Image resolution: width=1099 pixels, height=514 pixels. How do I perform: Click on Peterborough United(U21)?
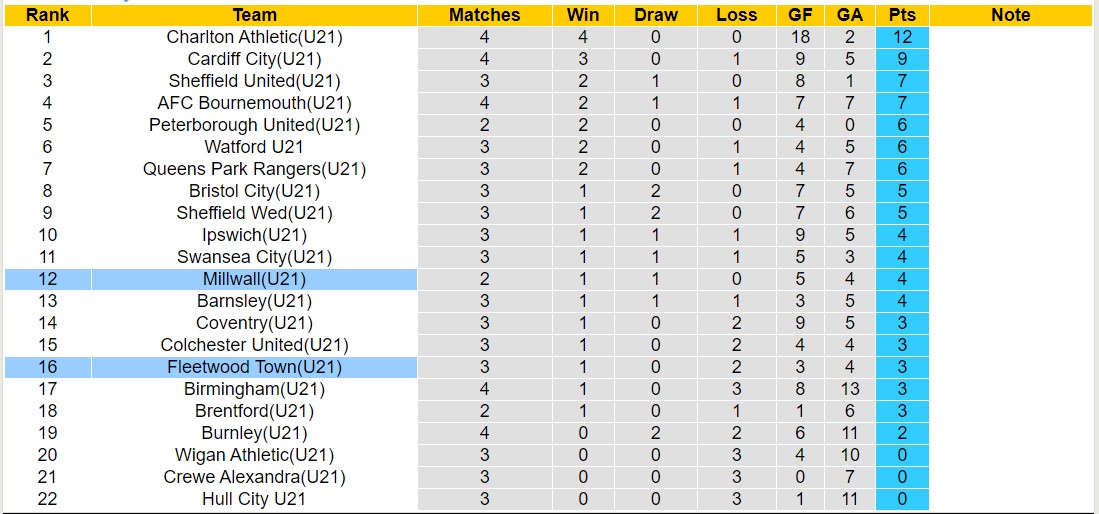click(254, 125)
